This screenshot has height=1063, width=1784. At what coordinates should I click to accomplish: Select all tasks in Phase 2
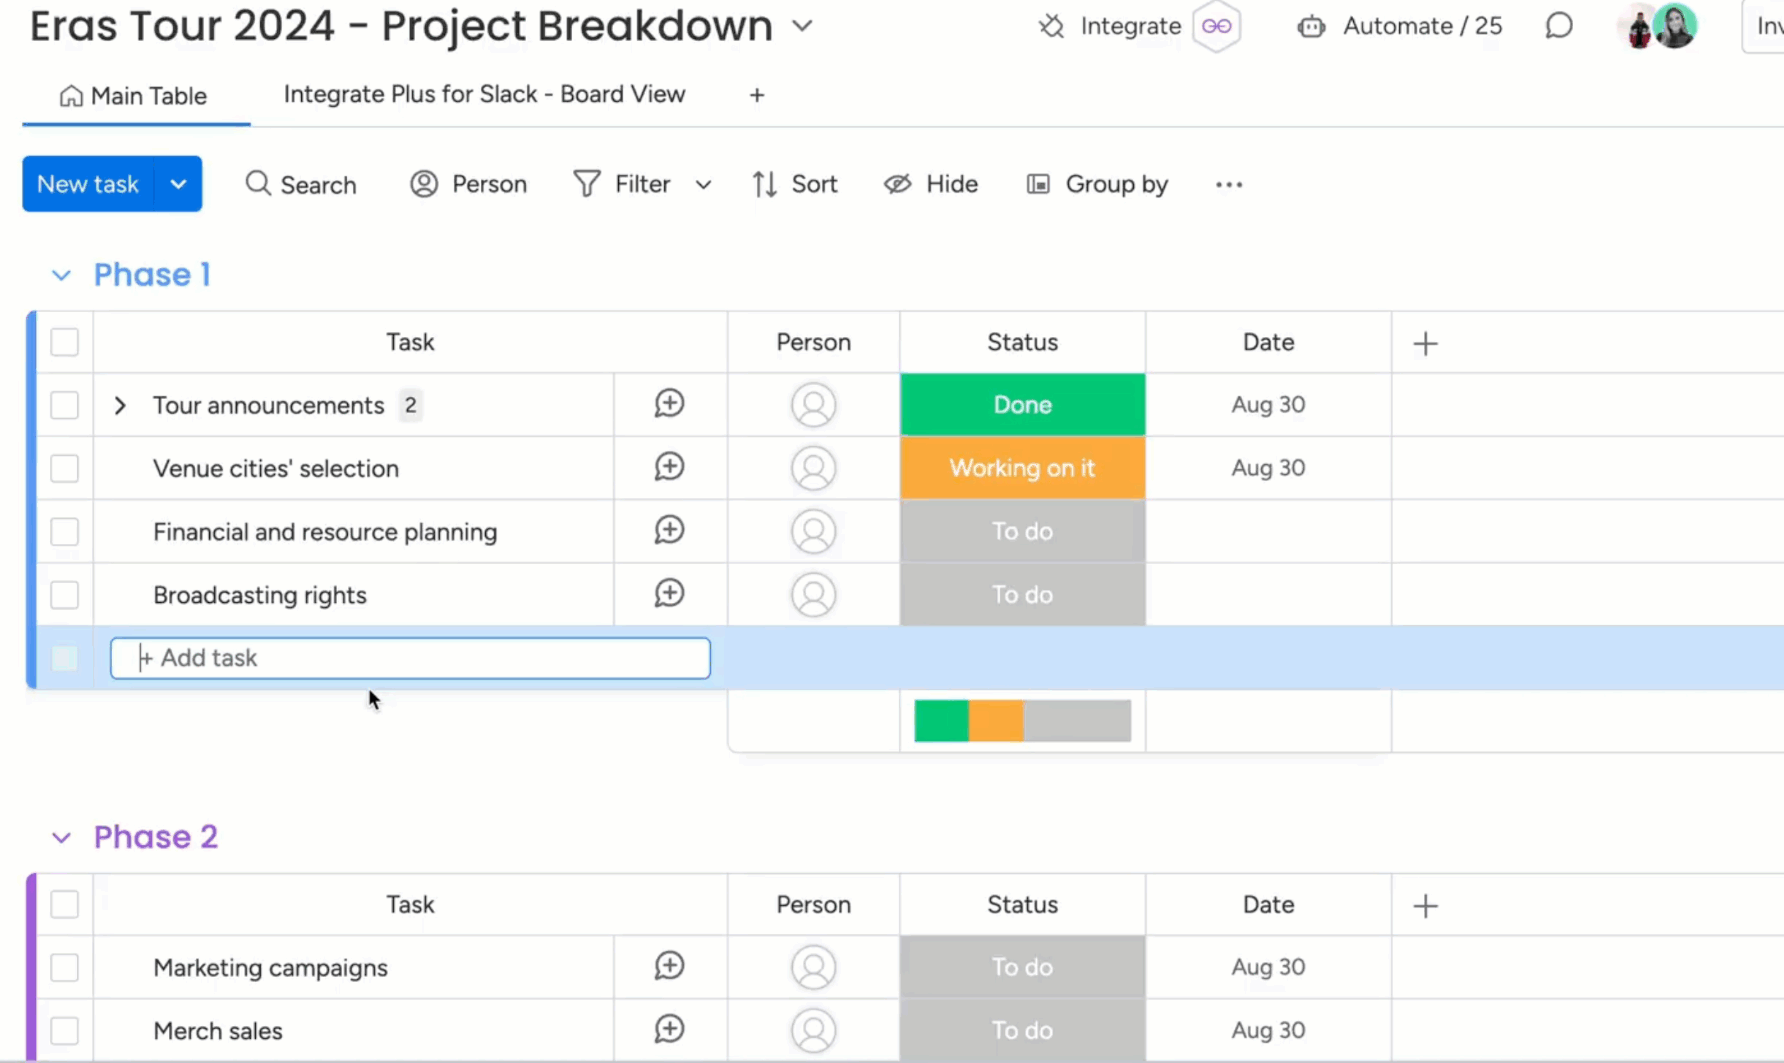pyautogui.click(x=65, y=904)
